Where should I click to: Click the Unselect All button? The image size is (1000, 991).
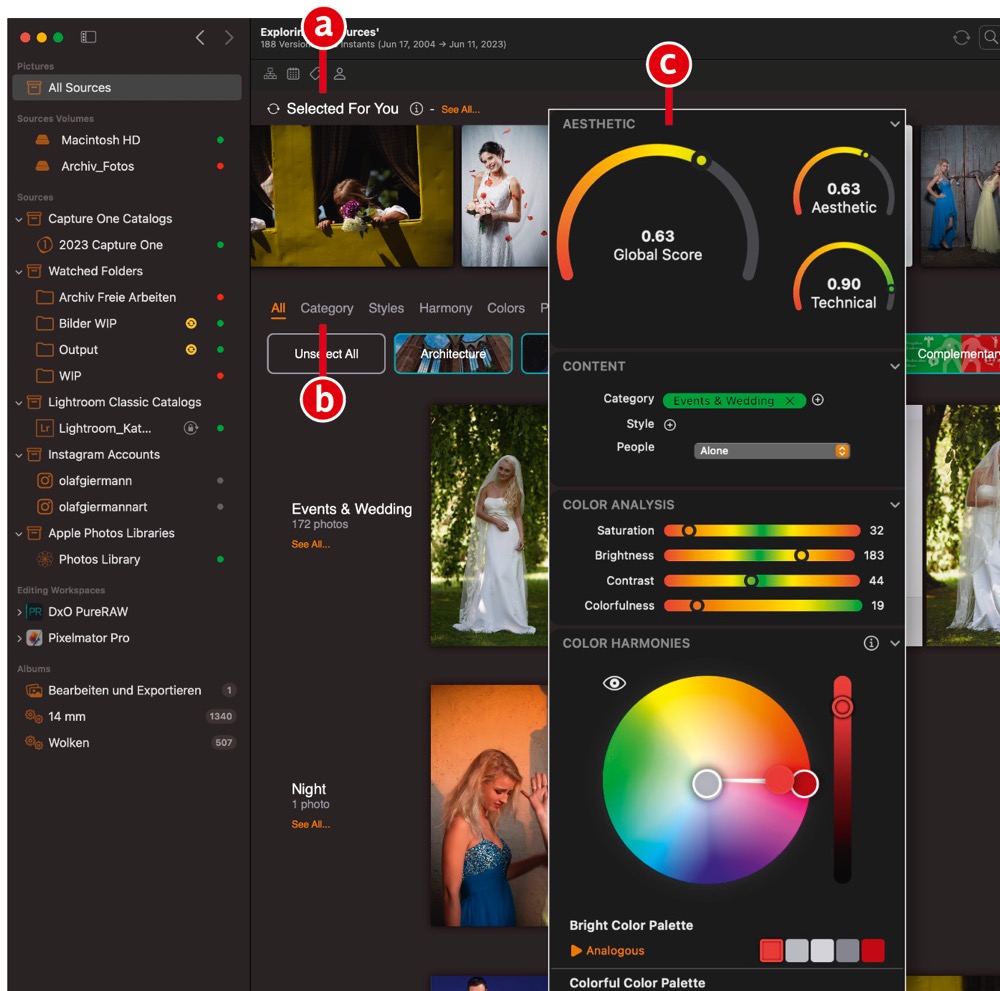coord(326,354)
